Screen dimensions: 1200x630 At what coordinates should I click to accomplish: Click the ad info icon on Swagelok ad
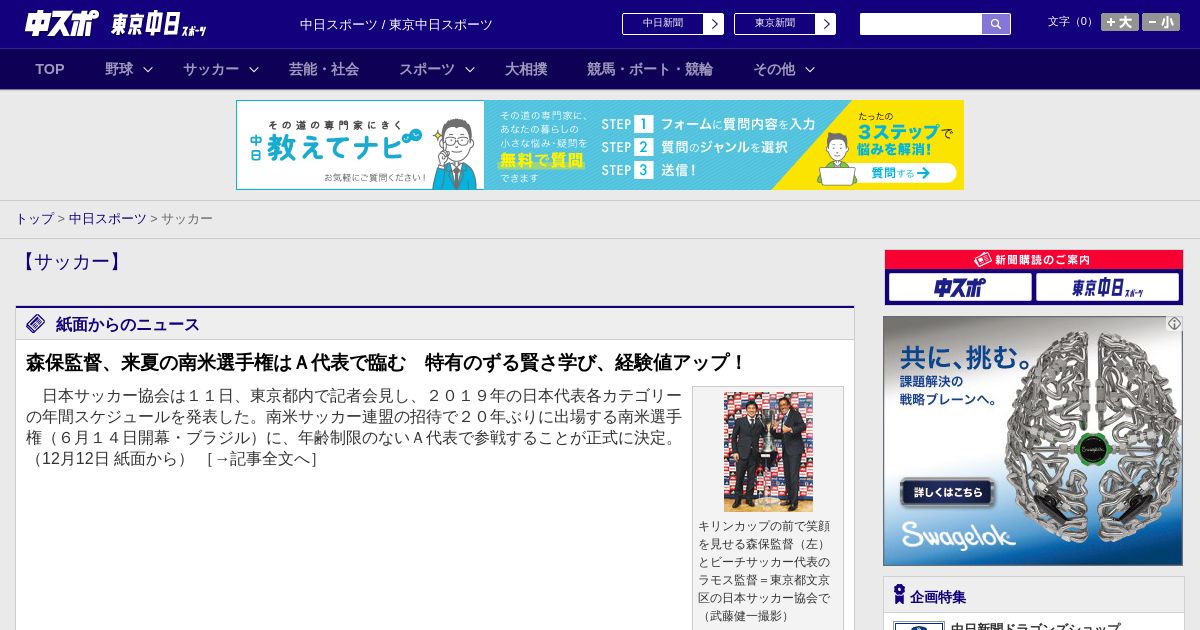click(x=1174, y=324)
